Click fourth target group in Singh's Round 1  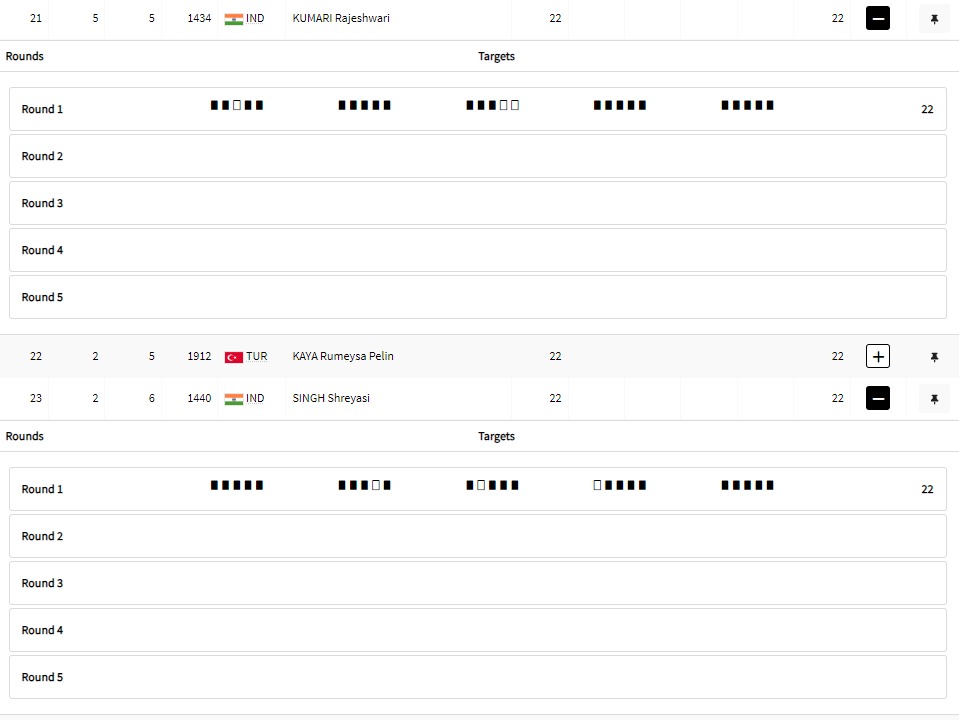620,485
